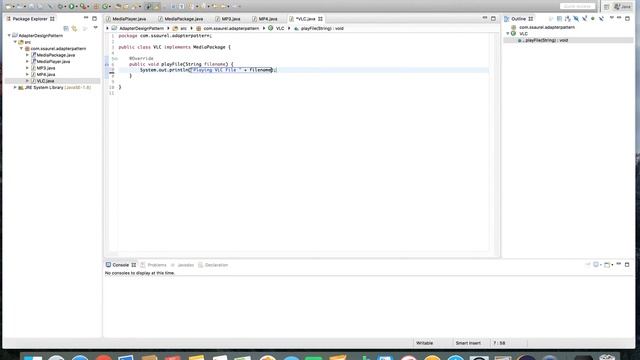This screenshot has width=640, height=360.
Task: Close the VLC.java editor tab
Action: tap(320, 19)
